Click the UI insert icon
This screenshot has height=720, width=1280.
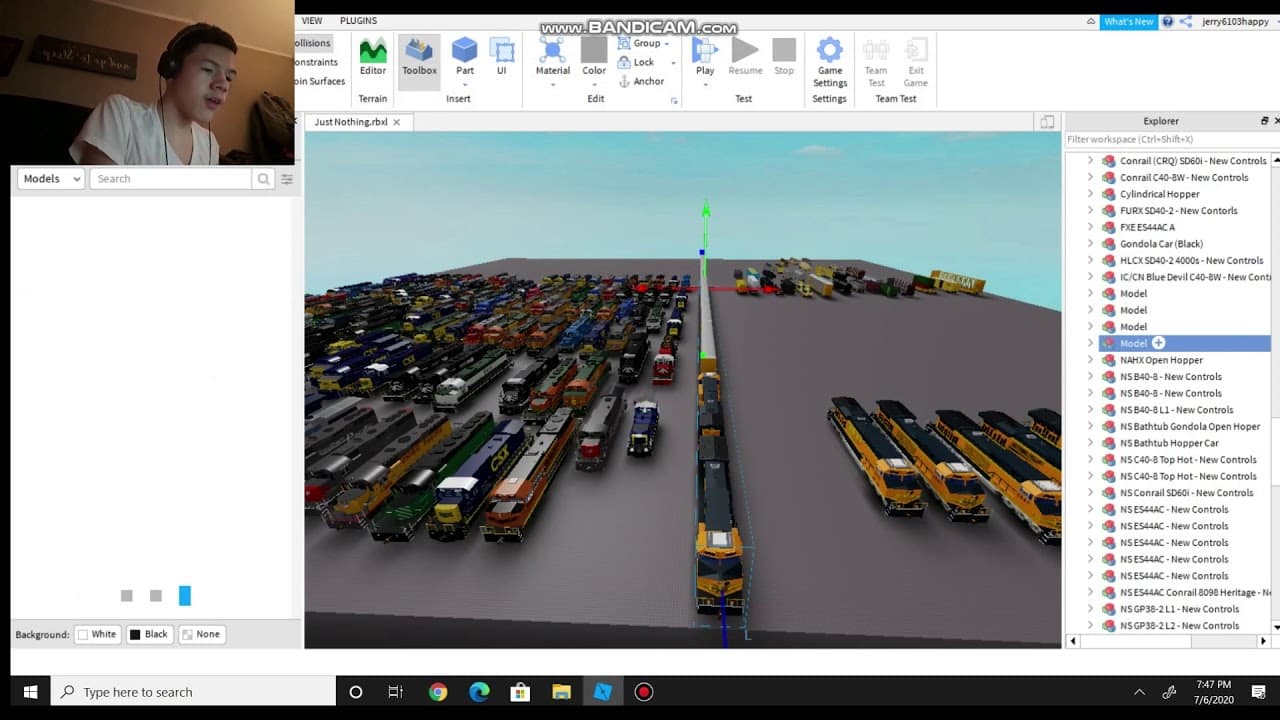(502, 57)
